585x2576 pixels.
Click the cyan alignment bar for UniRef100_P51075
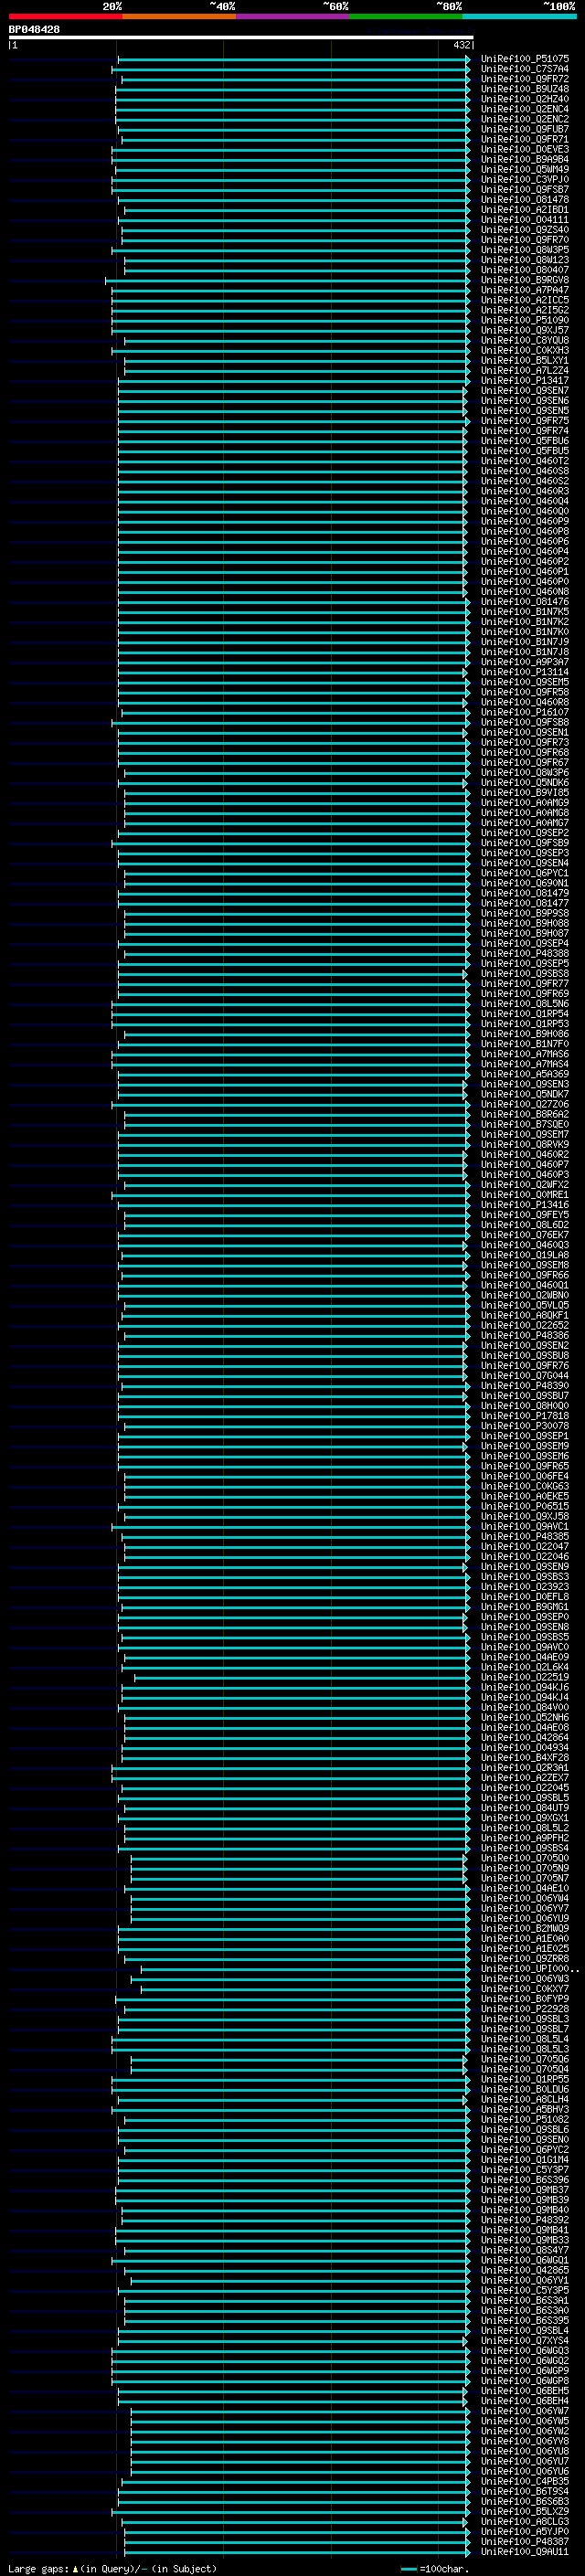294,59
